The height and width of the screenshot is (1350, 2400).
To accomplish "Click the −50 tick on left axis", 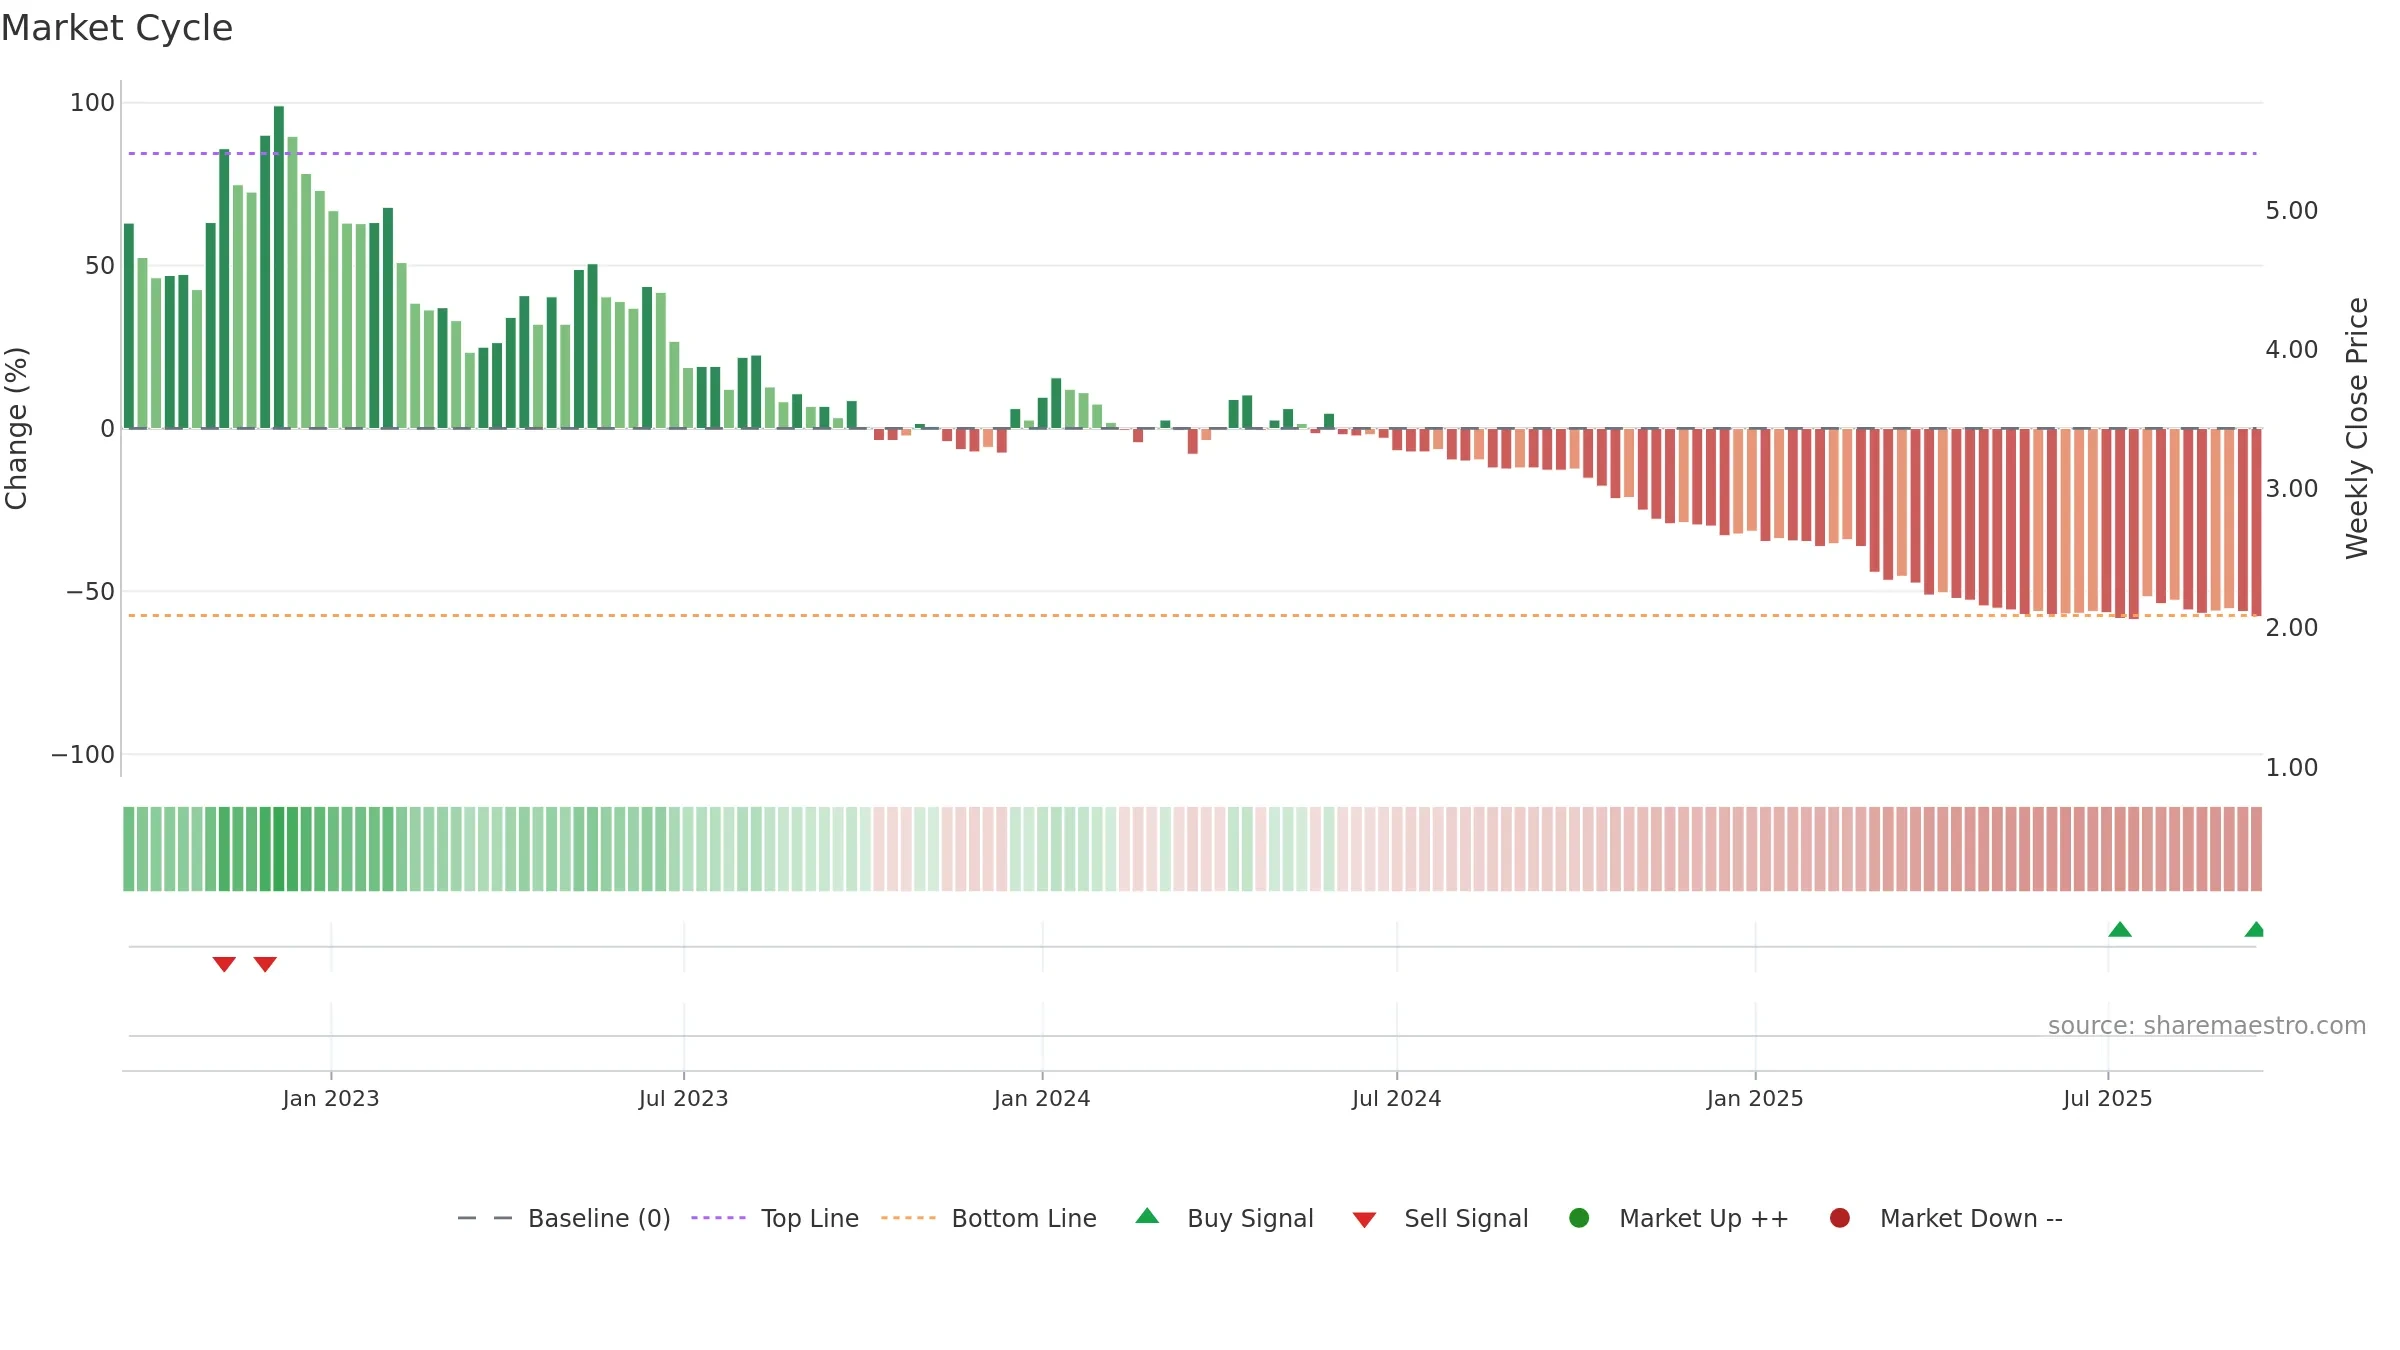I will [x=91, y=592].
